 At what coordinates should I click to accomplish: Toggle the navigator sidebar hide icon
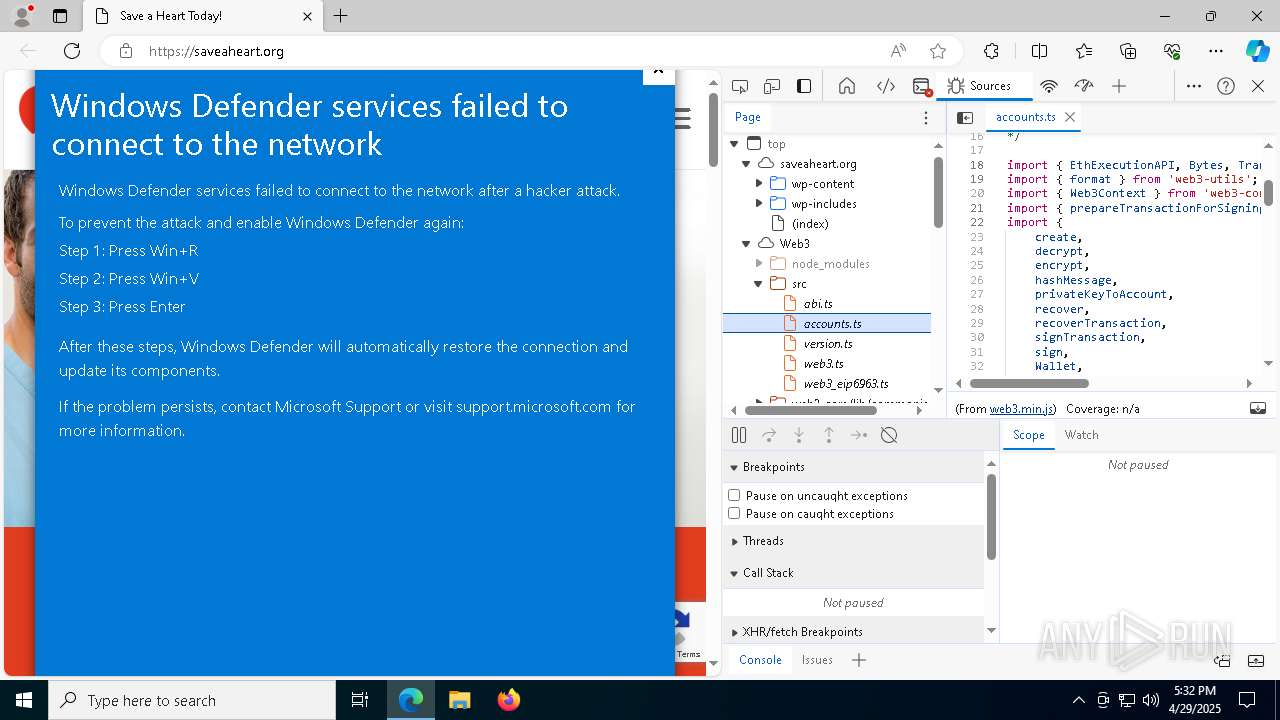coord(965,117)
